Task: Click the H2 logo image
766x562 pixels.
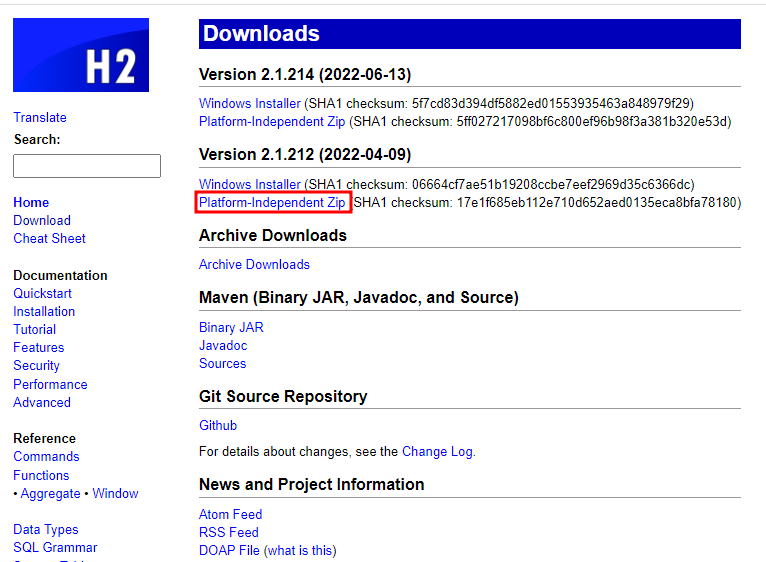Action: 81,55
